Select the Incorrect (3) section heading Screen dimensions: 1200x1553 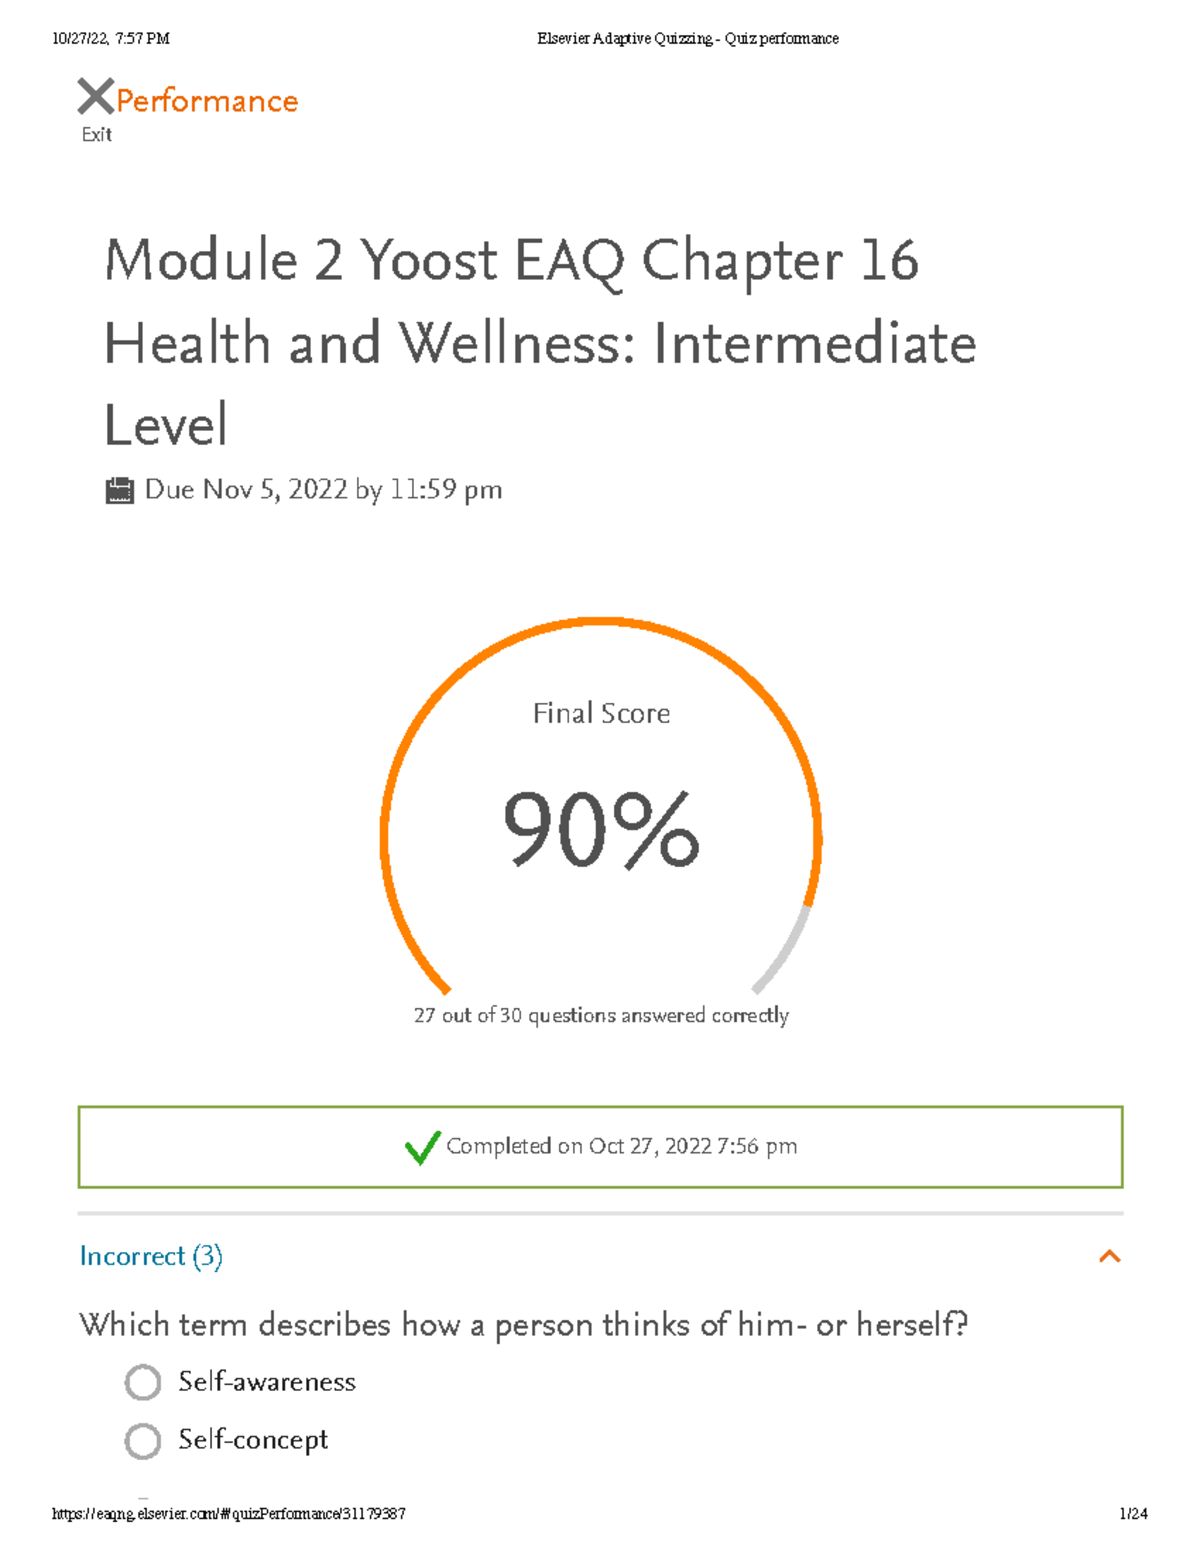click(152, 1256)
